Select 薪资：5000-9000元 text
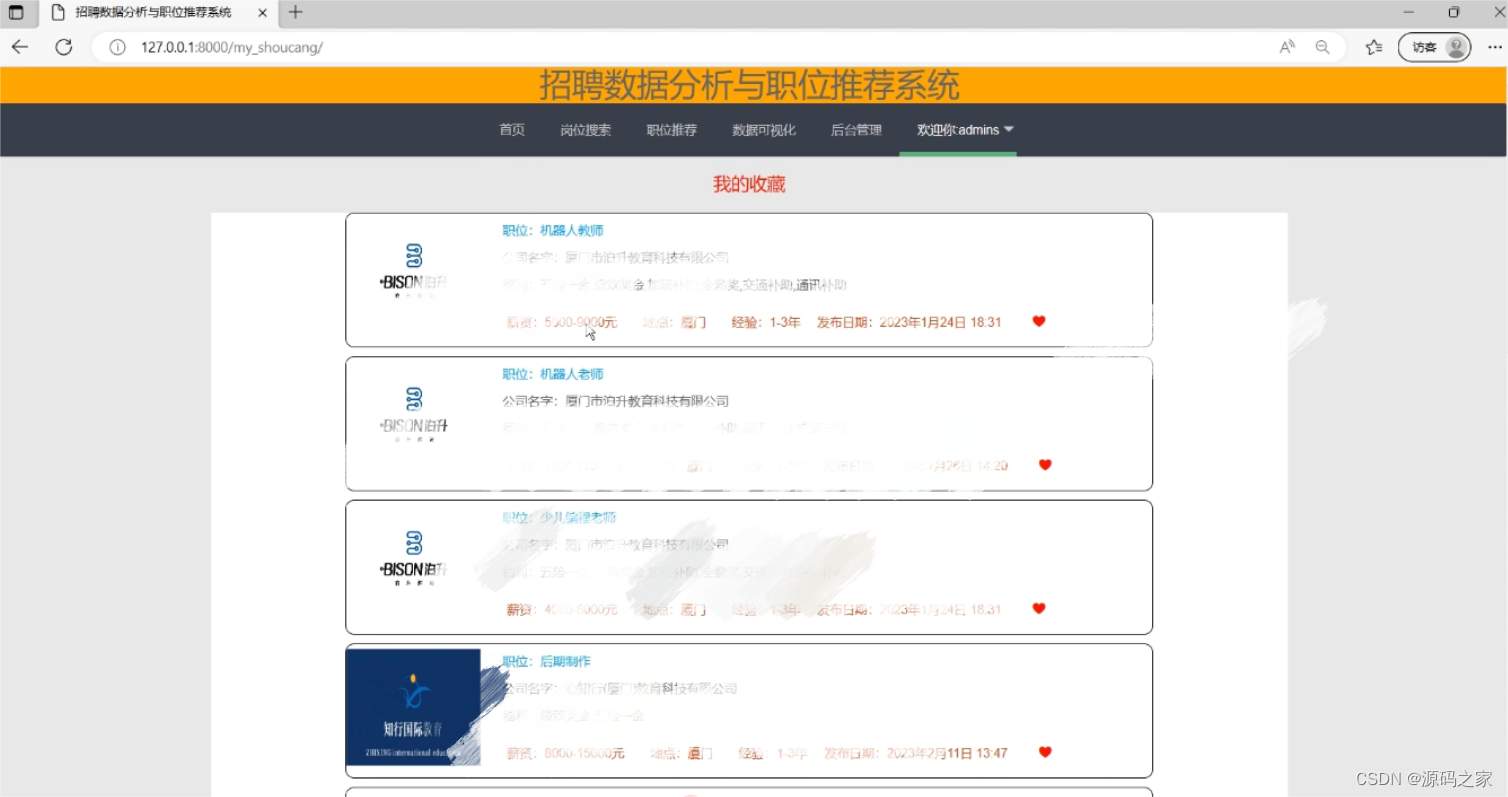The image size is (1508, 797). pos(562,322)
